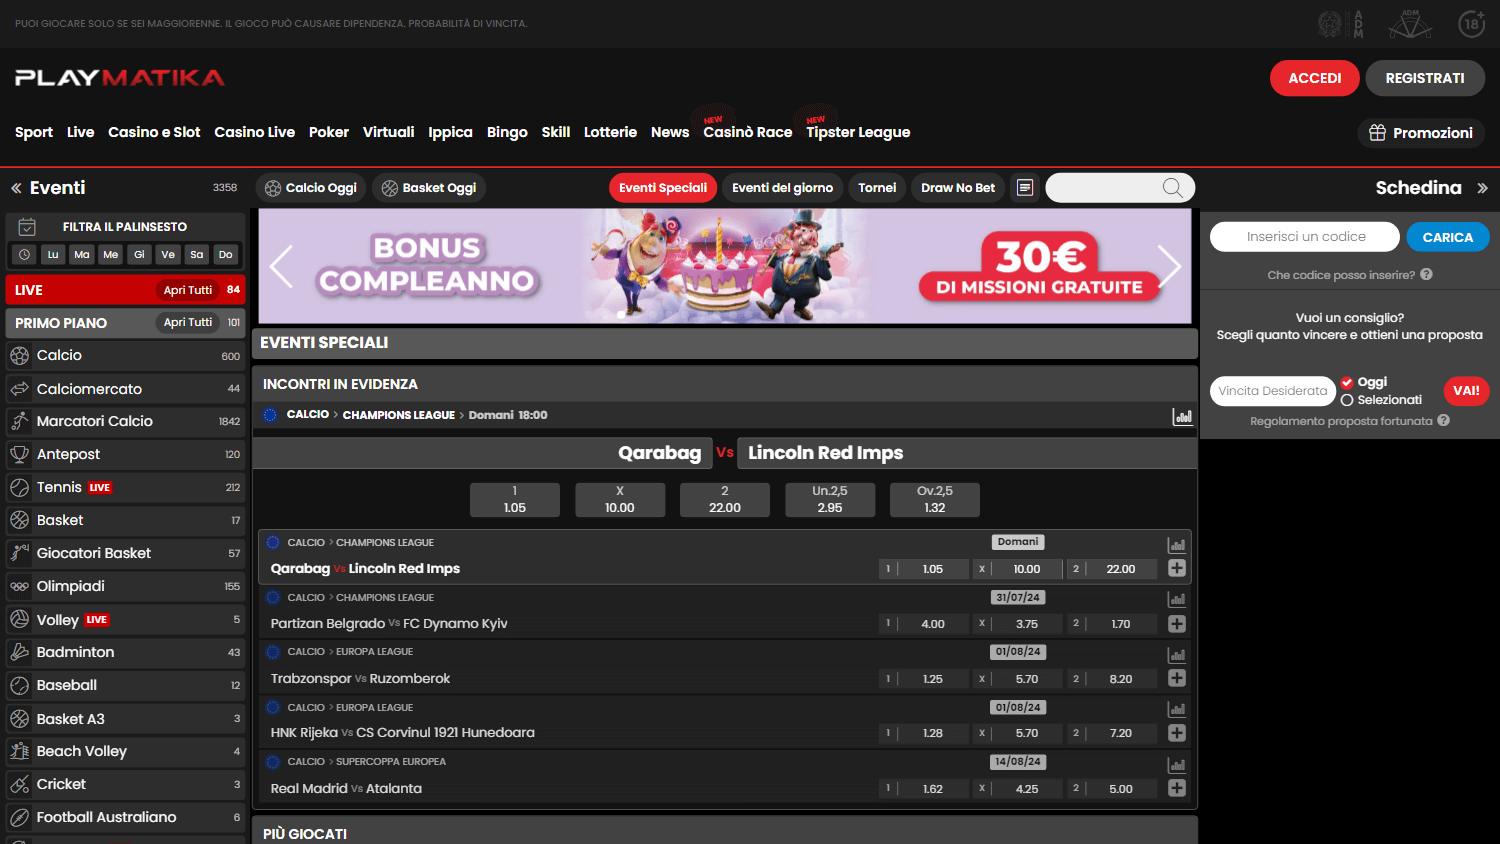This screenshot has width=1500, height=844.
Task: Open statistics icon for HNK Rijeka row
Action: point(1177,709)
